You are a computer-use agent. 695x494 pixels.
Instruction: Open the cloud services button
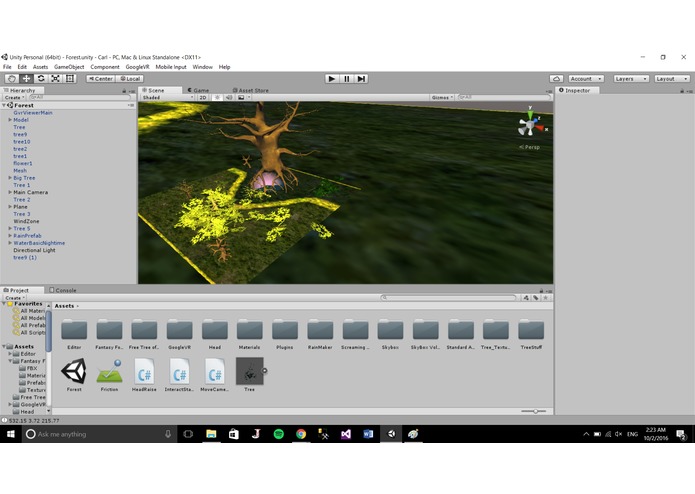click(556, 78)
